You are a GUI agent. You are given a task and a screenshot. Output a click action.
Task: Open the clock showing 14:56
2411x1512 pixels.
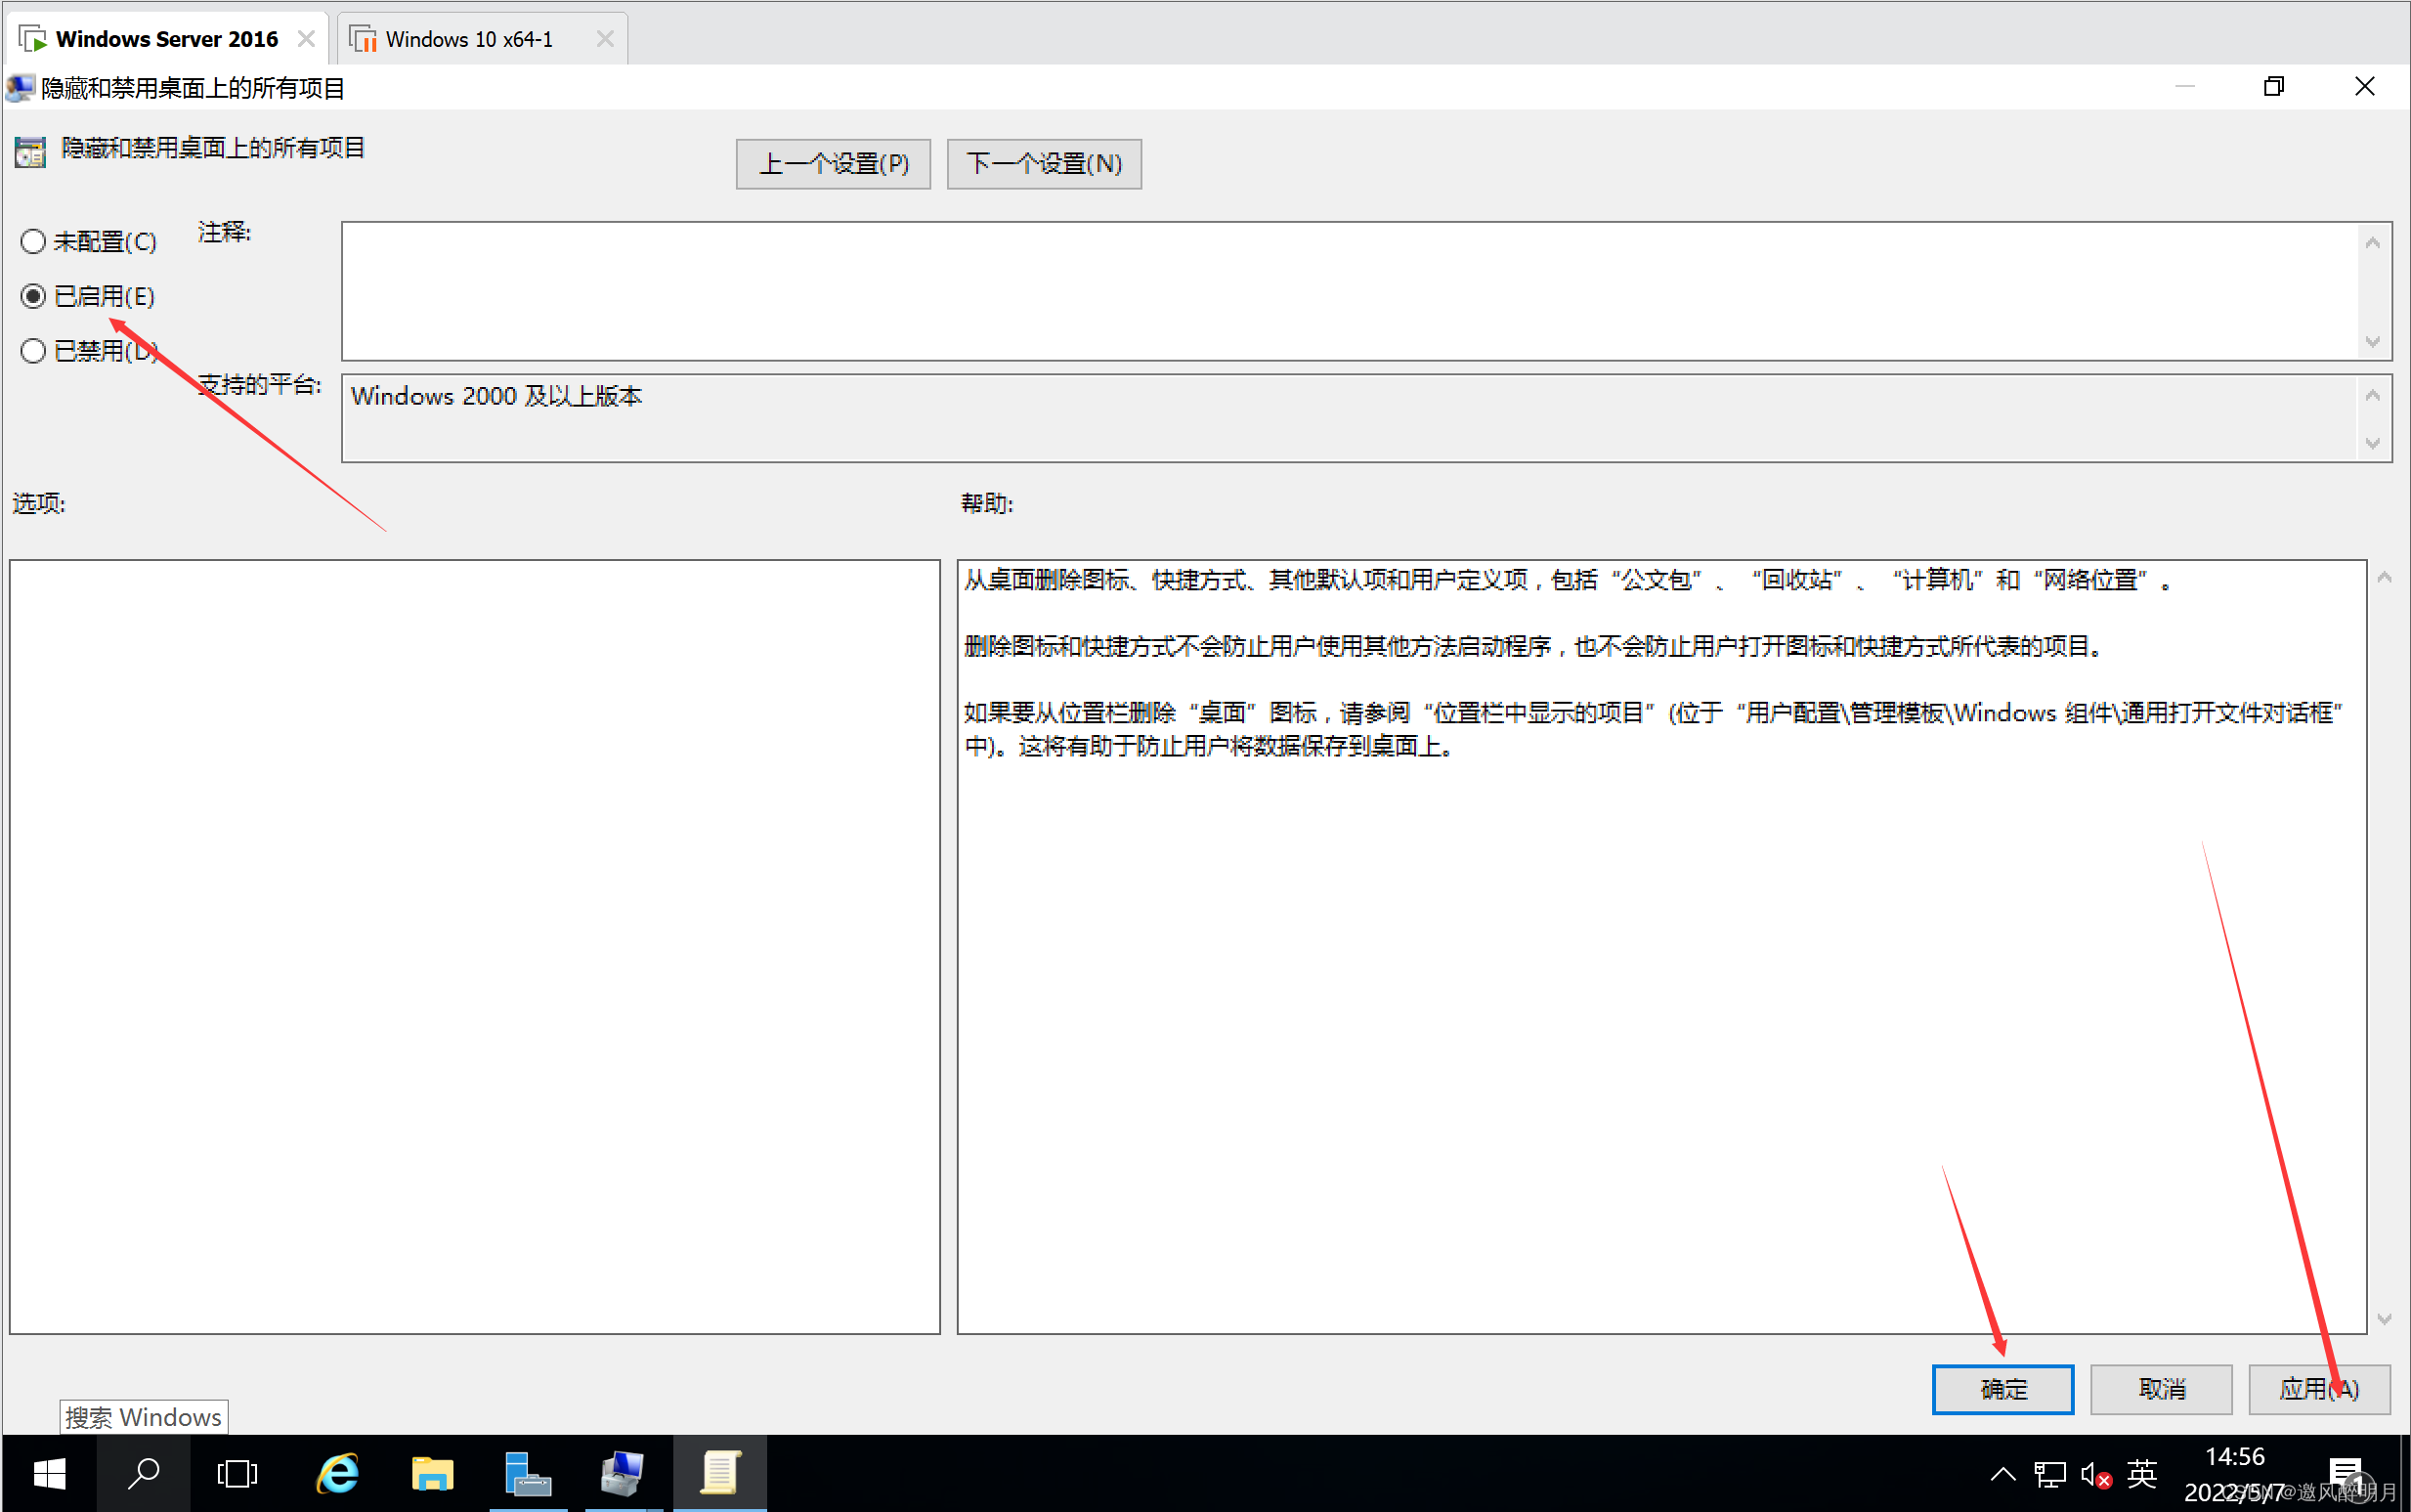pos(2234,1474)
